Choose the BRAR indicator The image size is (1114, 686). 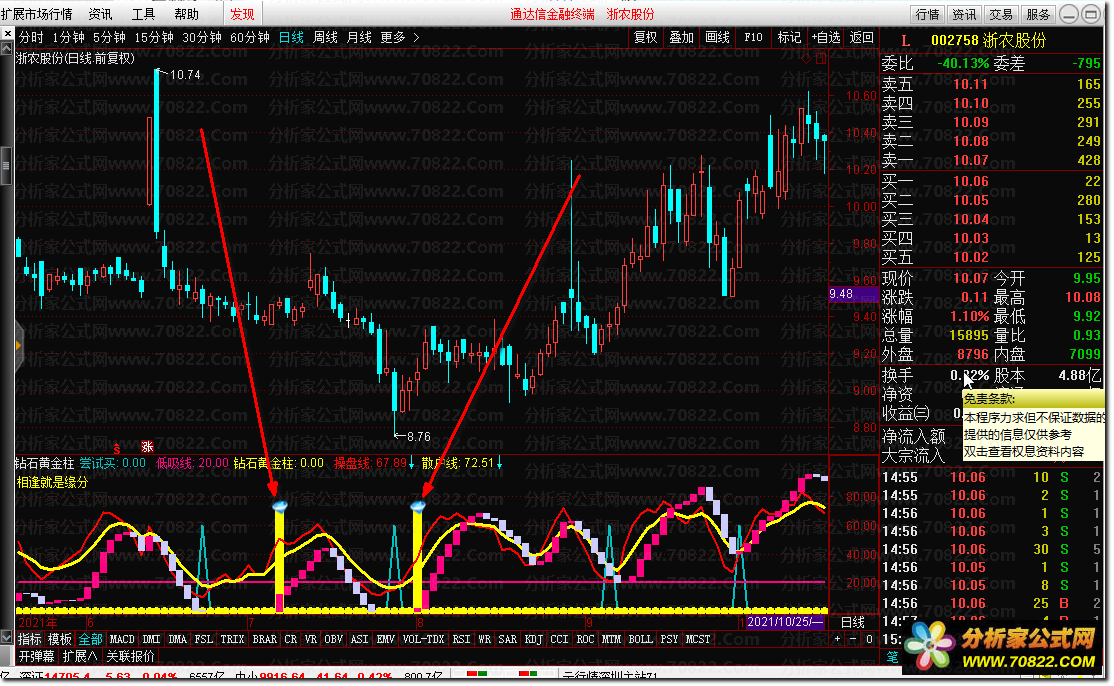(264, 639)
